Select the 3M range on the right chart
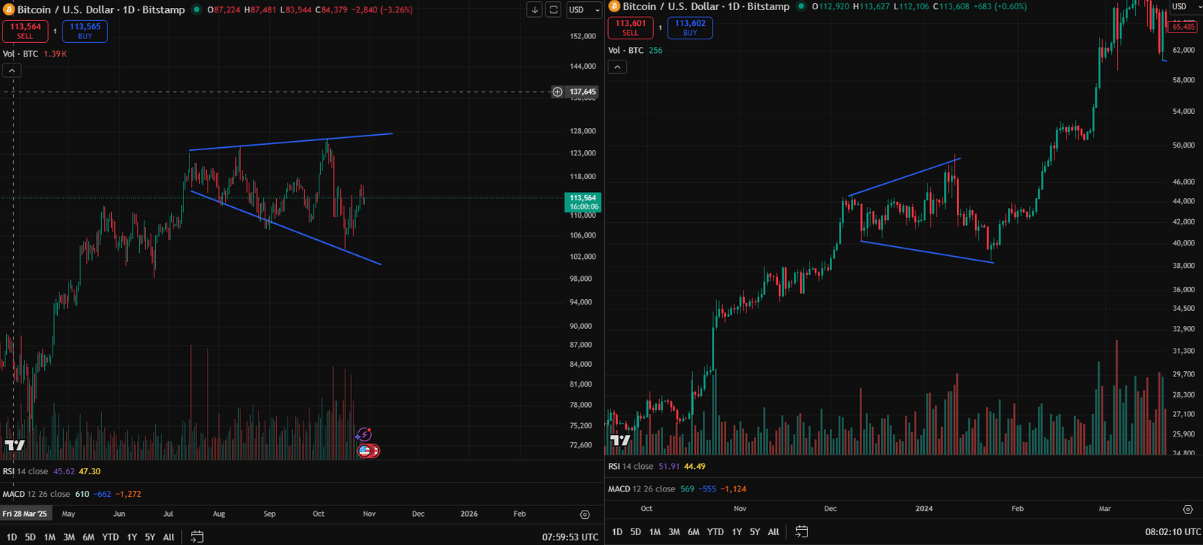1203x545 pixels. click(674, 532)
